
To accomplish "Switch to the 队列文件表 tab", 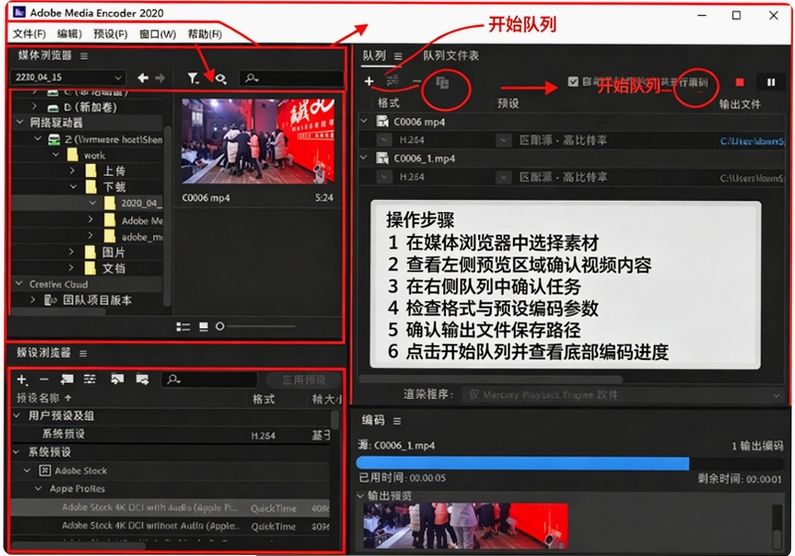I will (x=451, y=55).
